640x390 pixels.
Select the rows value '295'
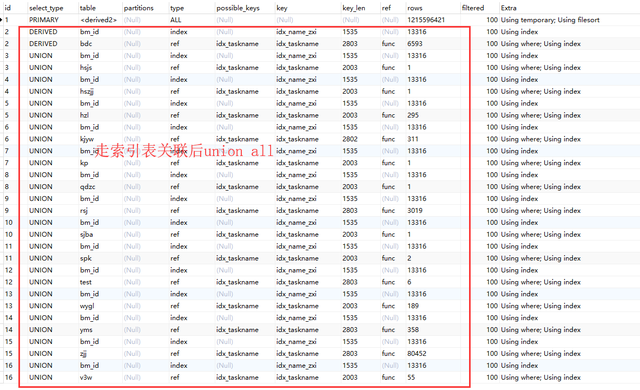click(x=413, y=115)
